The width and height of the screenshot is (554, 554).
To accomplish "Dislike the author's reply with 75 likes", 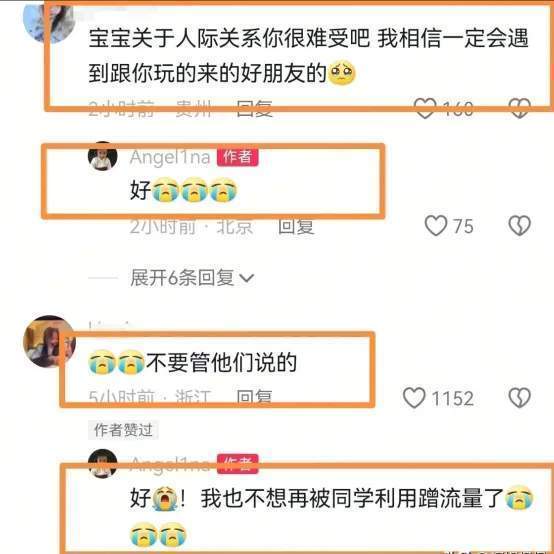I will click(x=519, y=225).
